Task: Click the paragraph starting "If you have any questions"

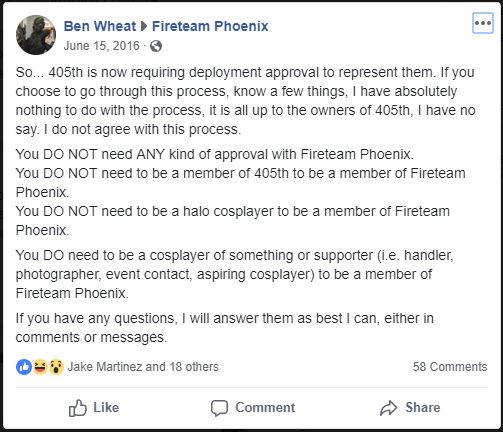Action: click(224, 328)
